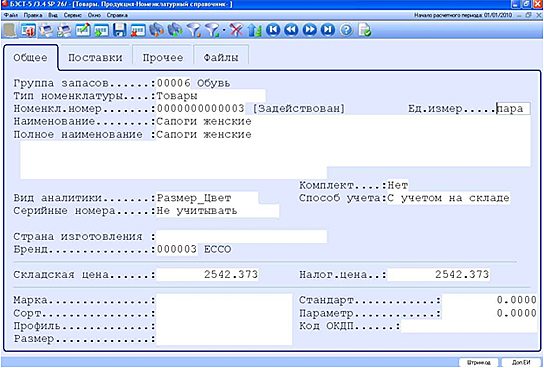Click the Тип номенклатуры field Товары

(x=211, y=96)
